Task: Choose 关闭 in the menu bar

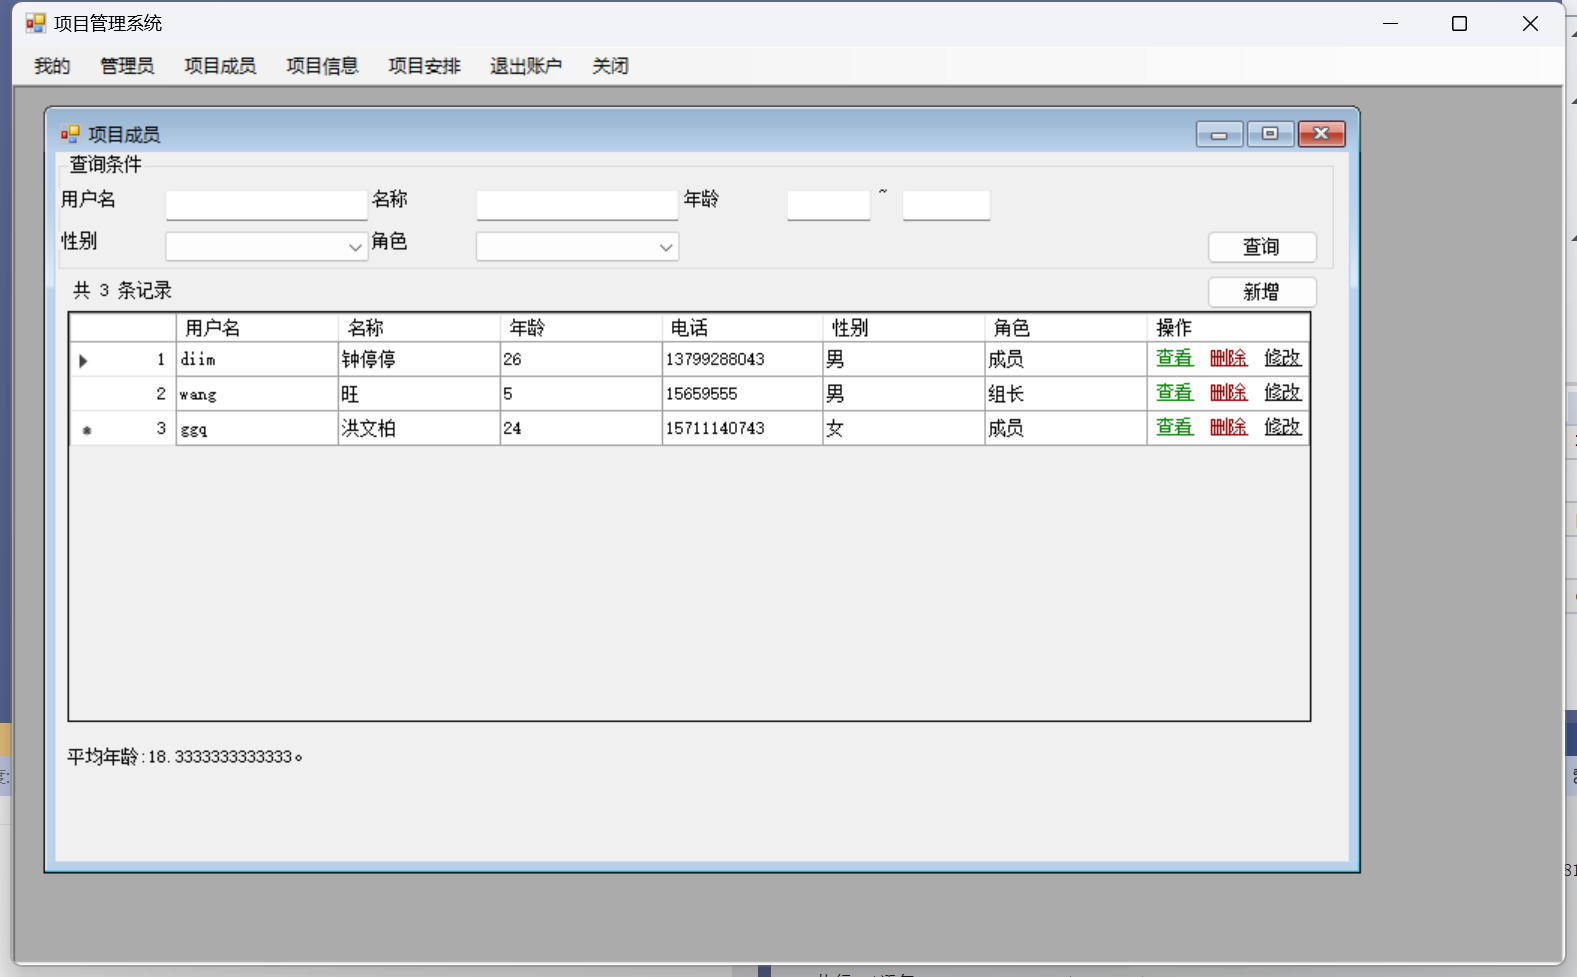Action: tap(610, 66)
